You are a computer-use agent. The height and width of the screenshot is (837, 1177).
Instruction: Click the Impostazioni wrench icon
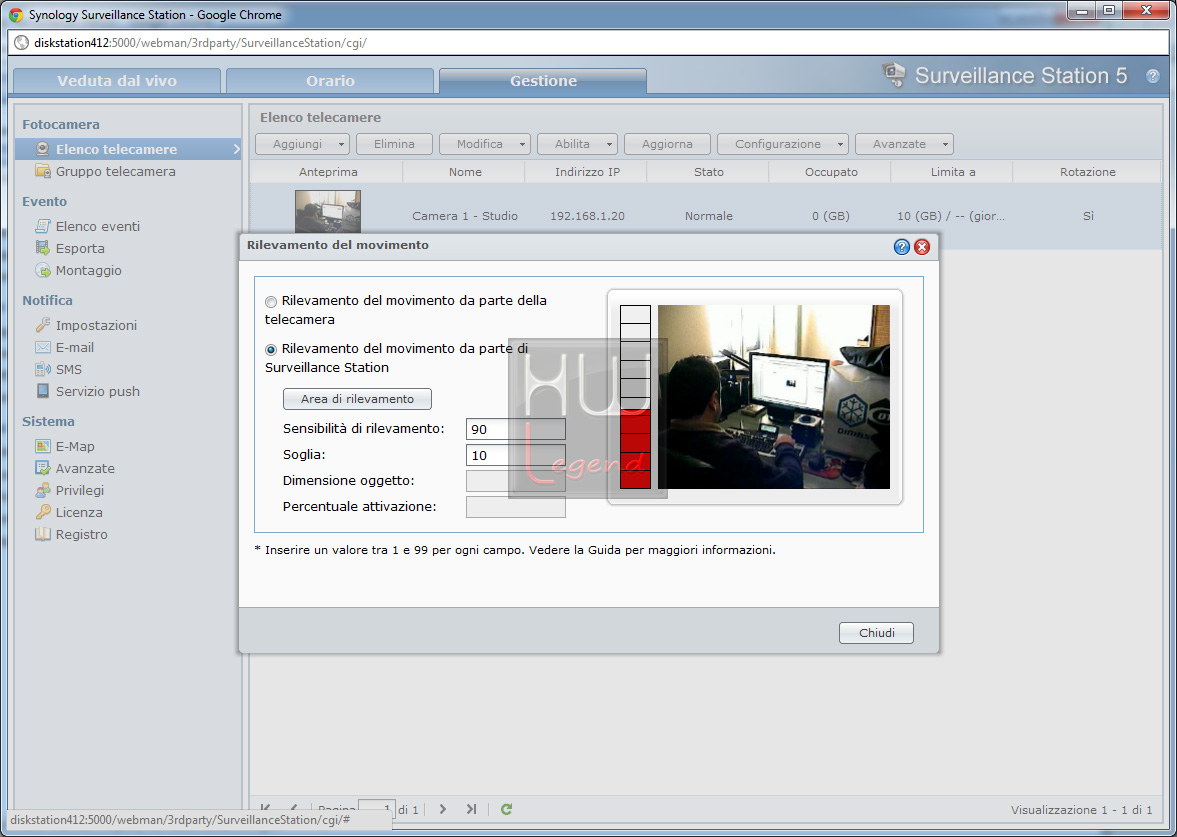click(43, 325)
